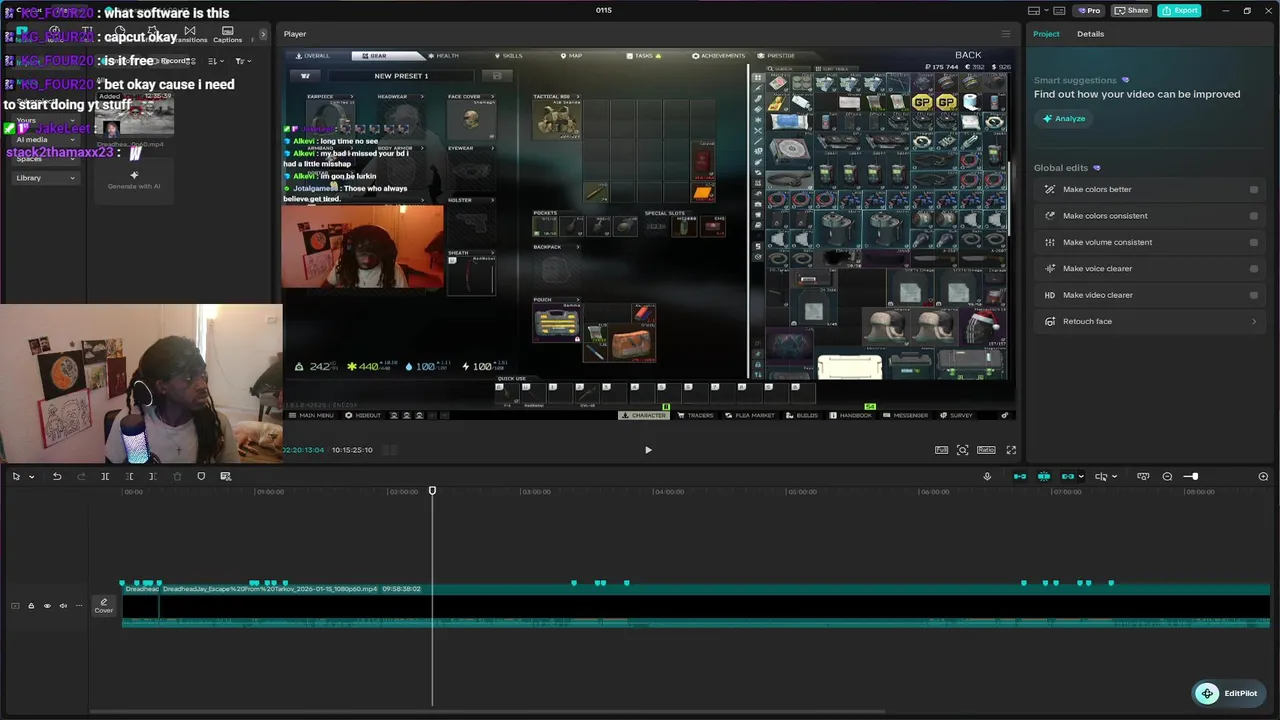The image size is (1280, 720).
Task: Open the Captions tab
Action: (227, 35)
